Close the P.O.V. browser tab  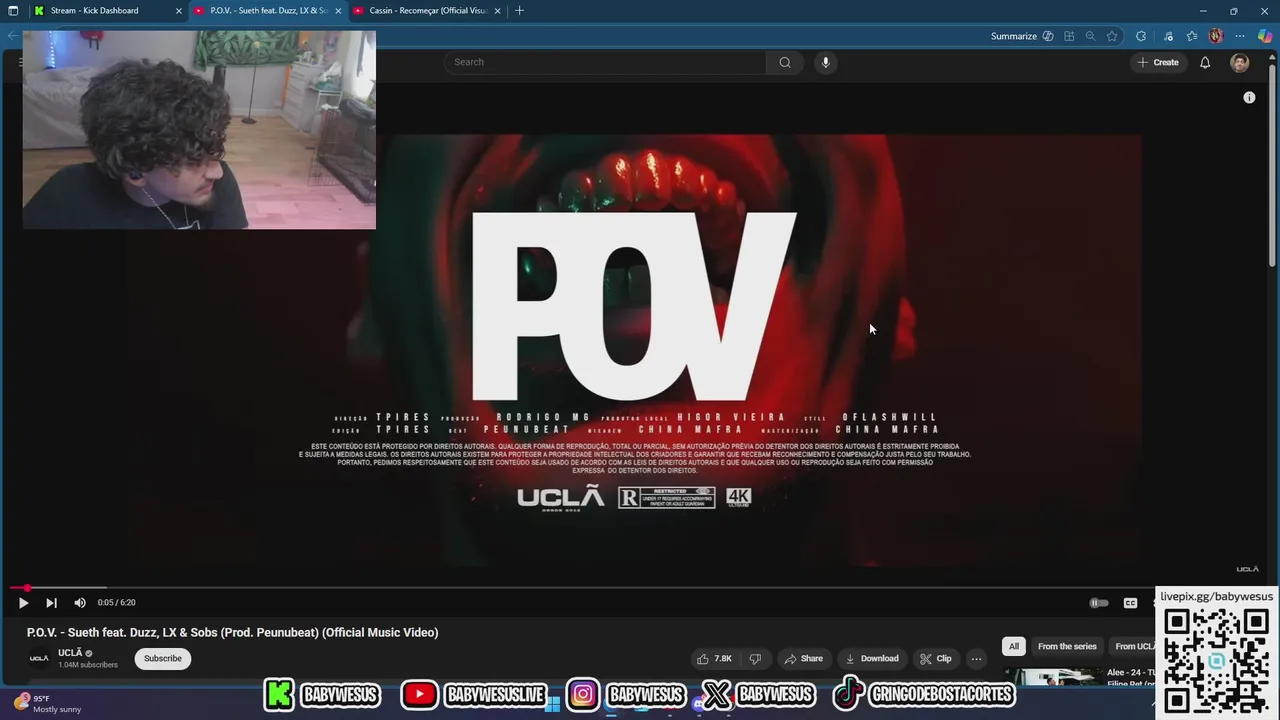(x=338, y=10)
